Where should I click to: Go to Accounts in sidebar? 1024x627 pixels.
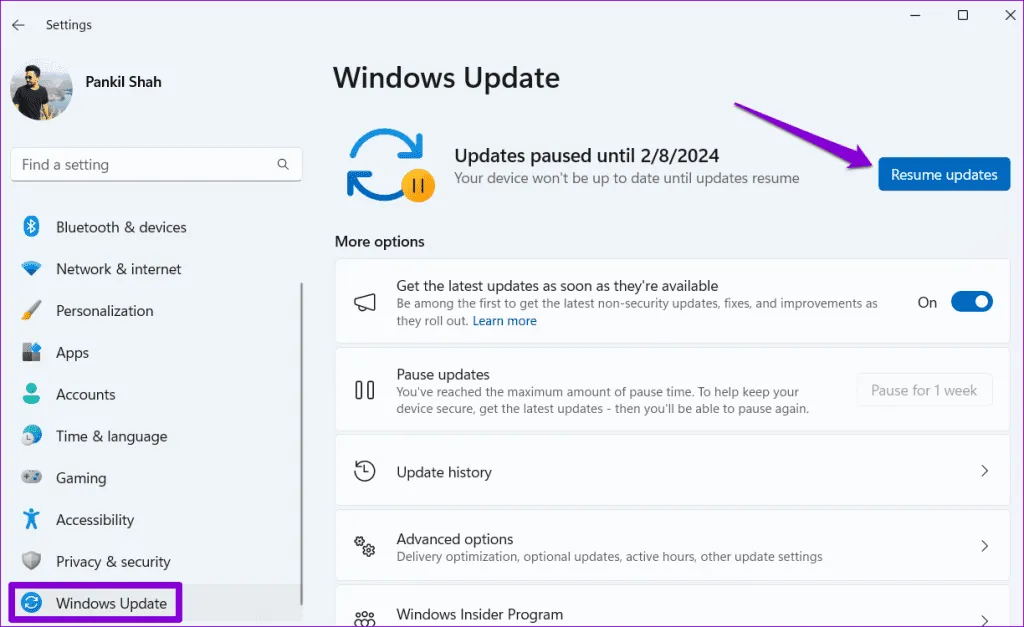[x=85, y=395]
